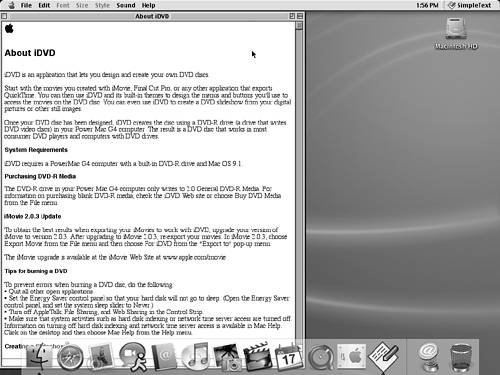Click the scroll up arrow of document scrollbar
The image size is (500, 375).
point(299,25)
